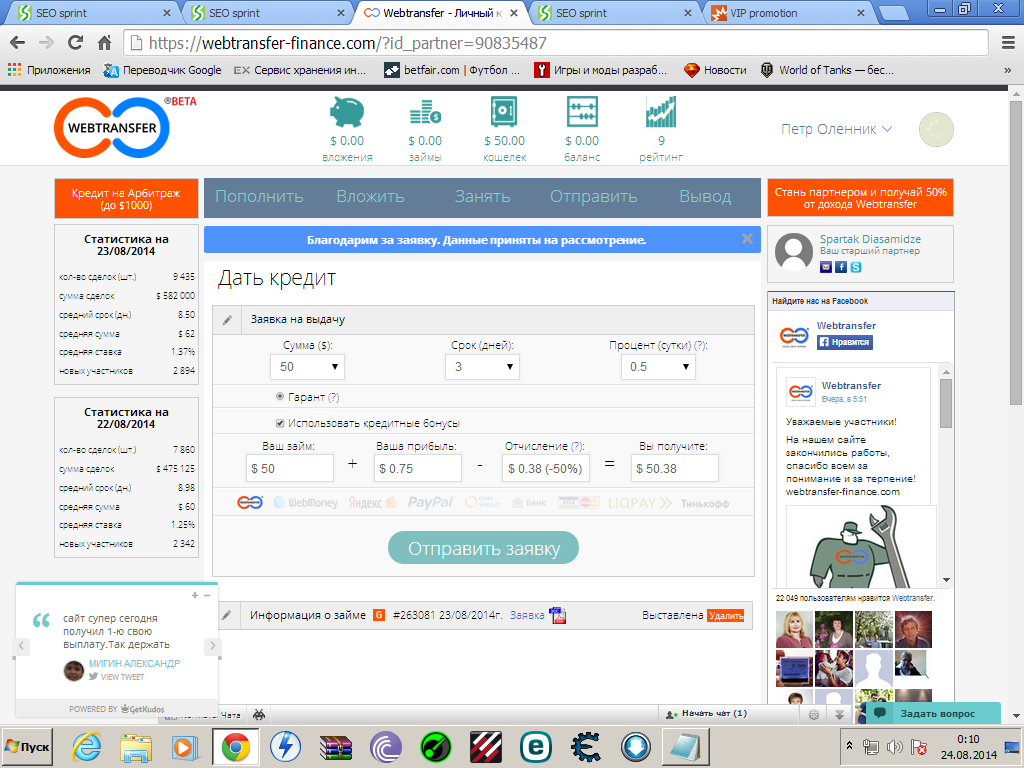Click the pencil icon beside Заявка на выдачу
The image size is (1024, 768).
227,320
